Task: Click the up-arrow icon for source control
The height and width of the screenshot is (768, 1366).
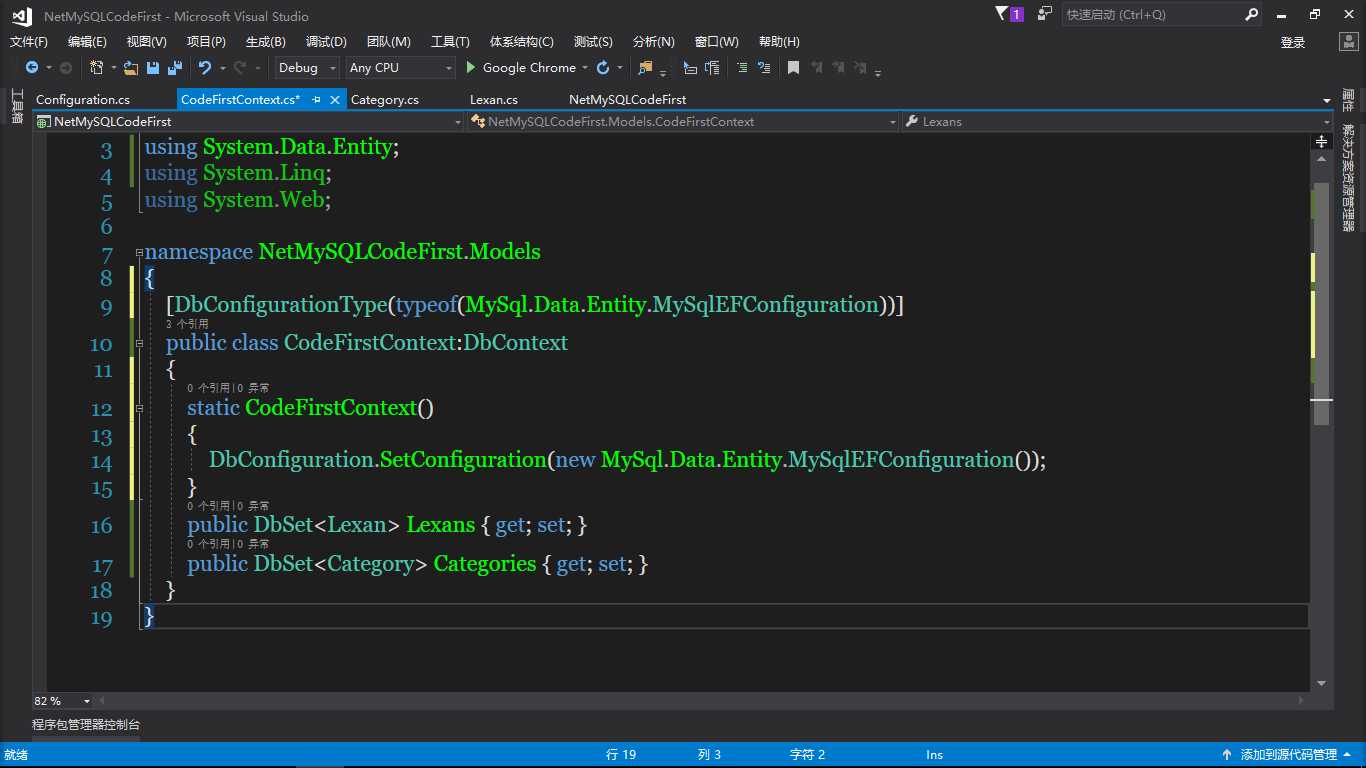Action: (x=1227, y=755)
